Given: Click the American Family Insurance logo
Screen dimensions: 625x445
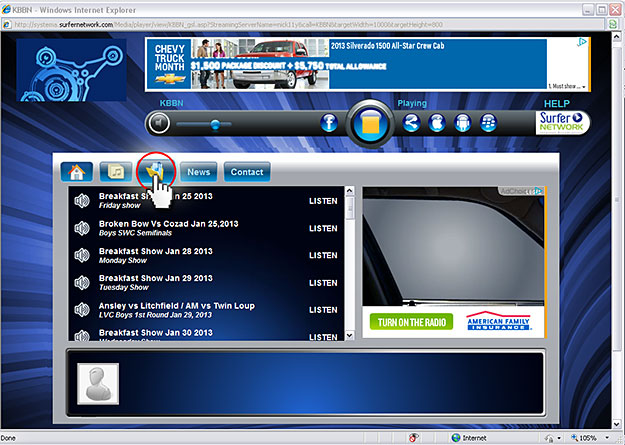Looking at the screenshot, I should [x=499, y=321].
